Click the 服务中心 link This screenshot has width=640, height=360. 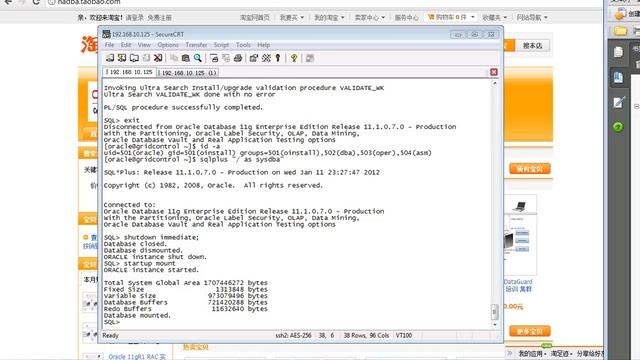coord(407,18)
